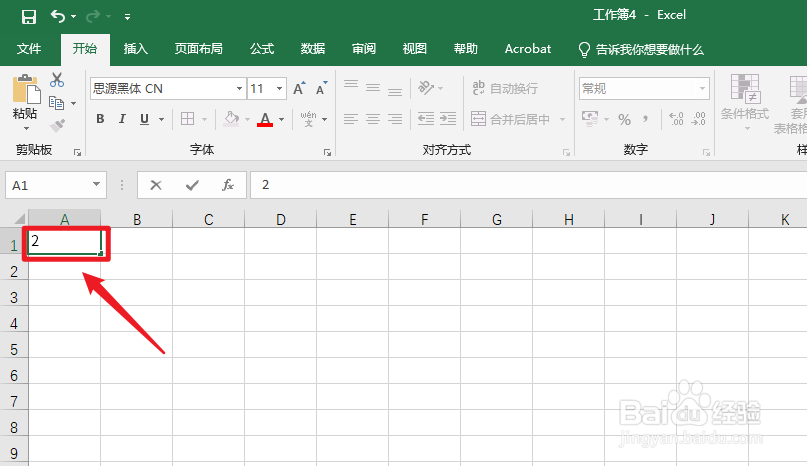Image resolution: width=807 pixels, height=466 pixels.
Task: Click Decrease Indent icon
Action: [426, 119]
